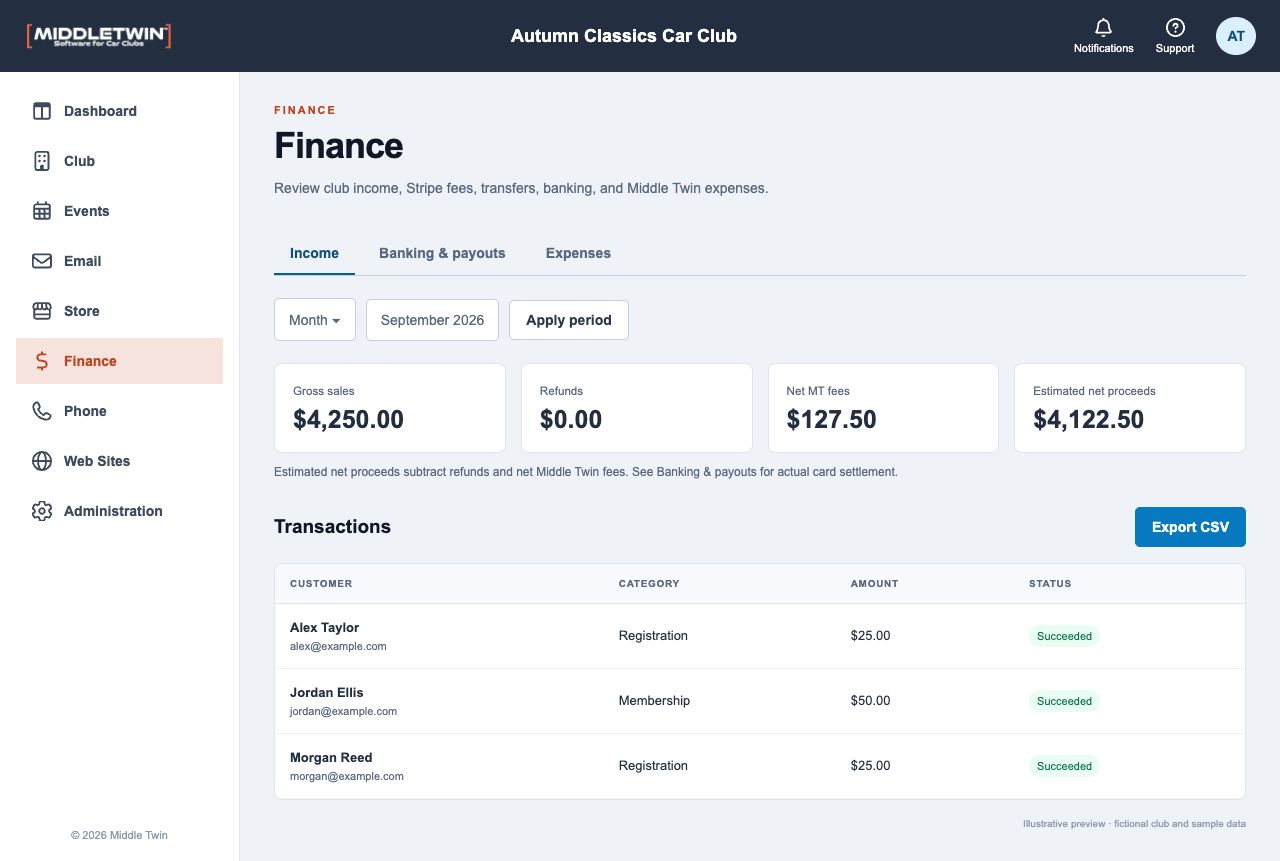
Task: Click the Autumn Classics Car Club title
Action: pos(624,36)
